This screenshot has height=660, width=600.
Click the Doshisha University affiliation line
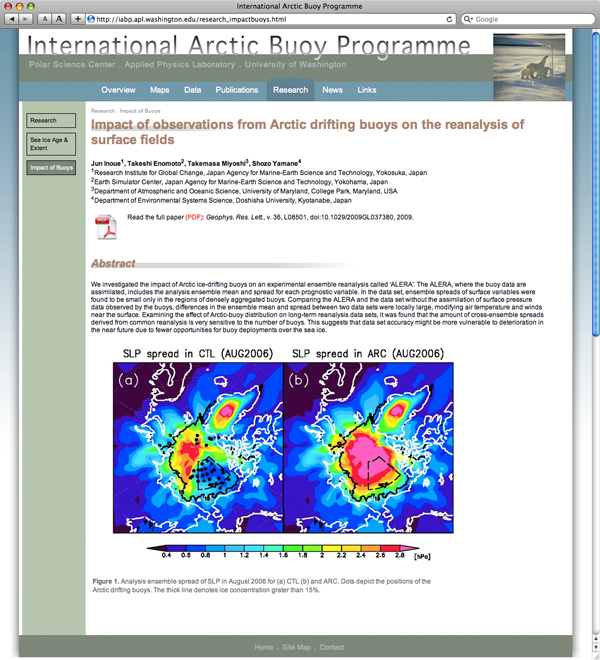(221, 200)
